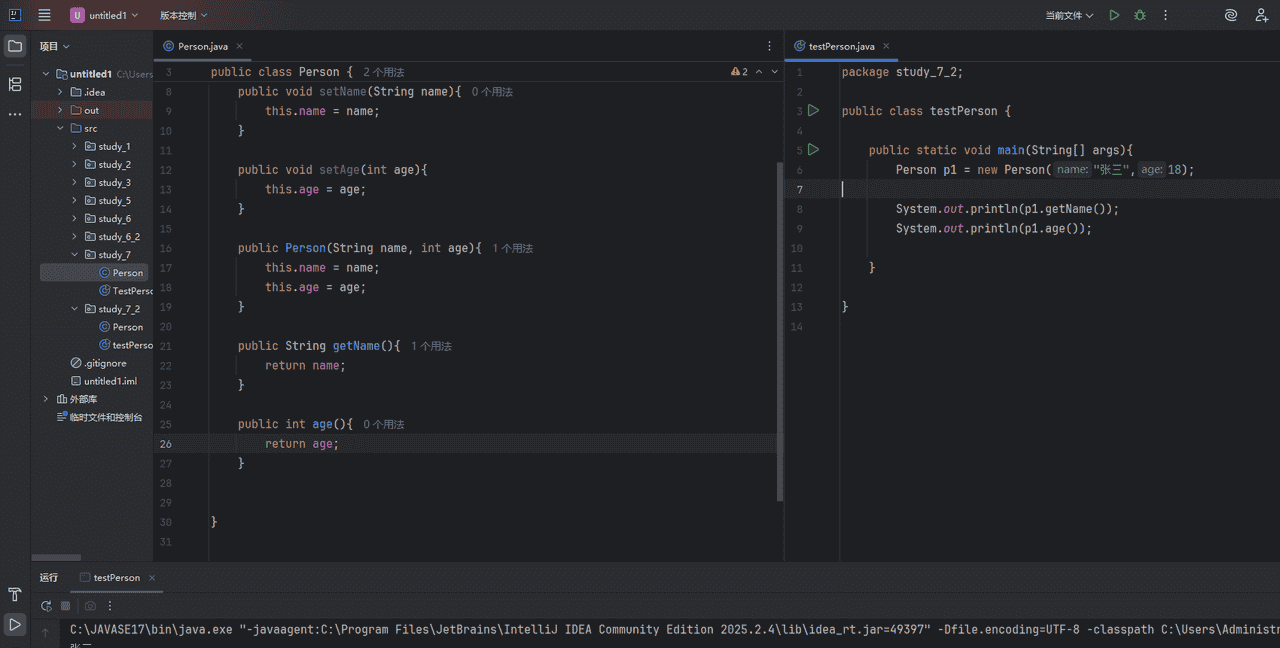Click the Person.java editor vertical scrollbar

pyautogui.click(x=780, y=330)
